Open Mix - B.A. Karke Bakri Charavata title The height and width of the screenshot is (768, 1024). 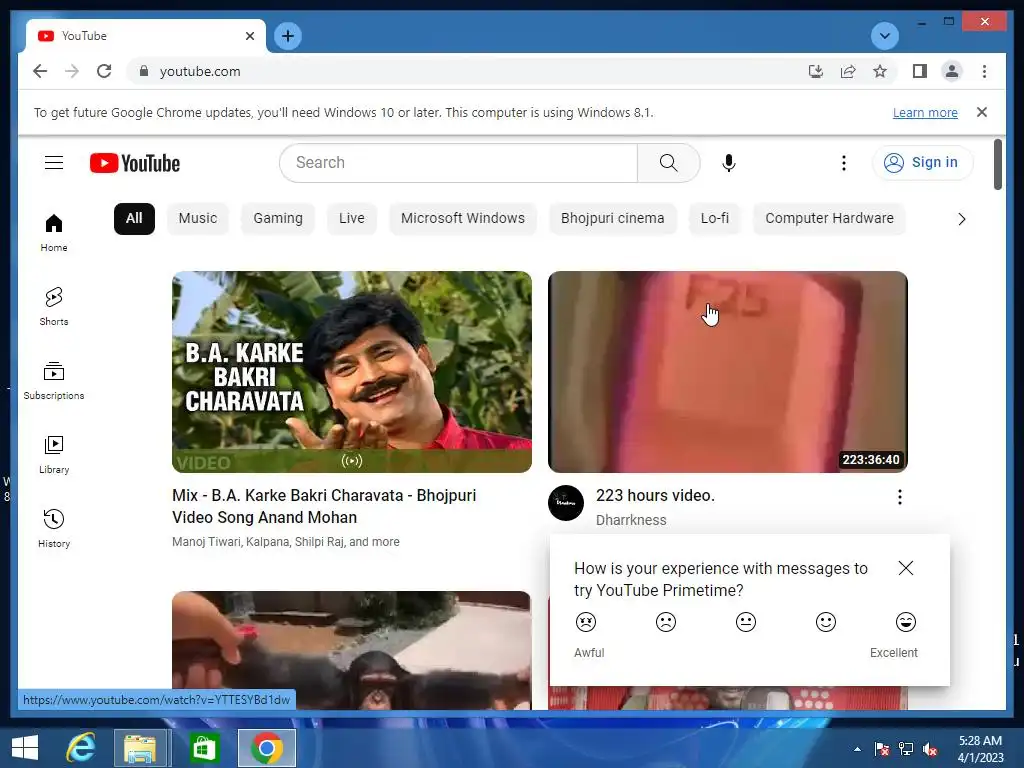pyautogui.click(x=324, y=506)
